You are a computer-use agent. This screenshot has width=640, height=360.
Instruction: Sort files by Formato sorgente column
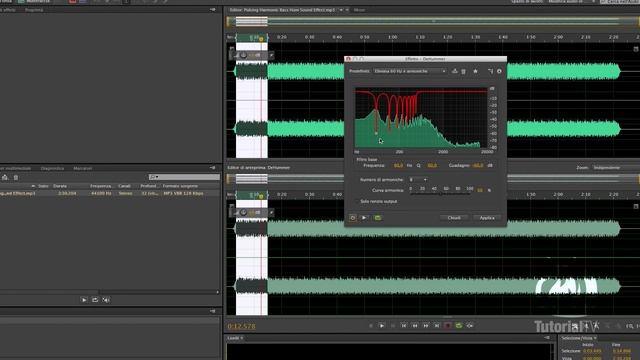point(180,186)
